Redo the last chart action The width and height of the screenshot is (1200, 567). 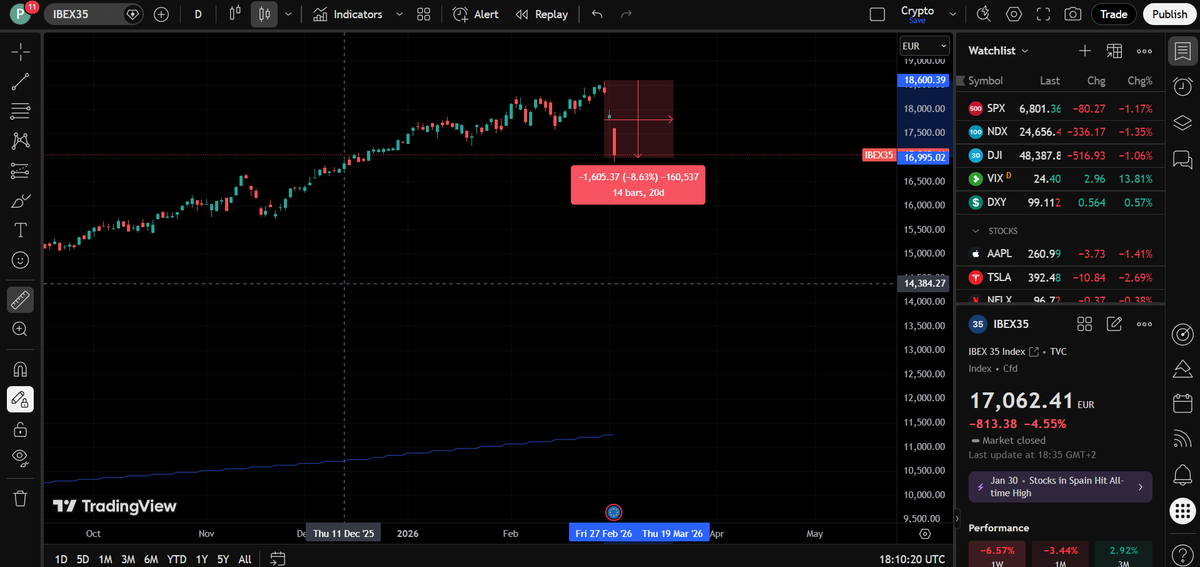tap(626, 14)
